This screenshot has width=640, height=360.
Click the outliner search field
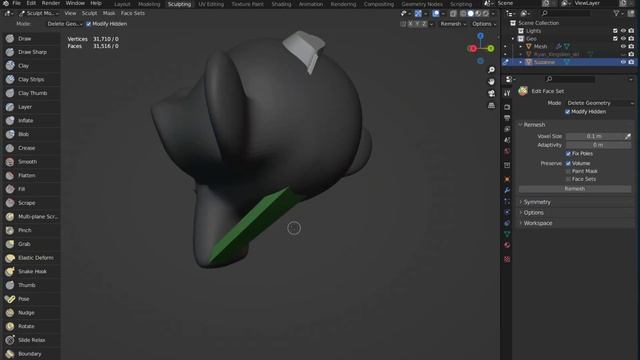click(x=566, y=13)
